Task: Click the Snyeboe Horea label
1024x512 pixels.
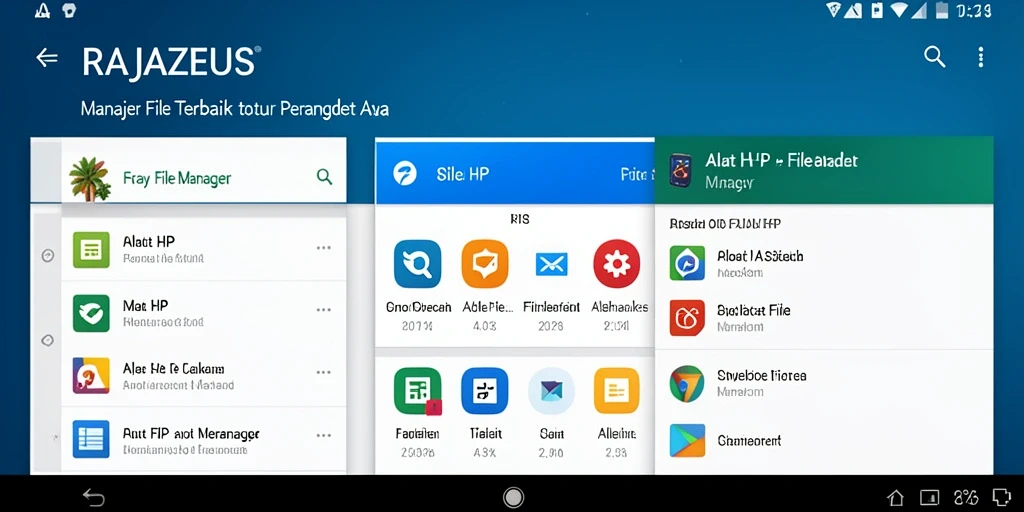Action: 761,376
